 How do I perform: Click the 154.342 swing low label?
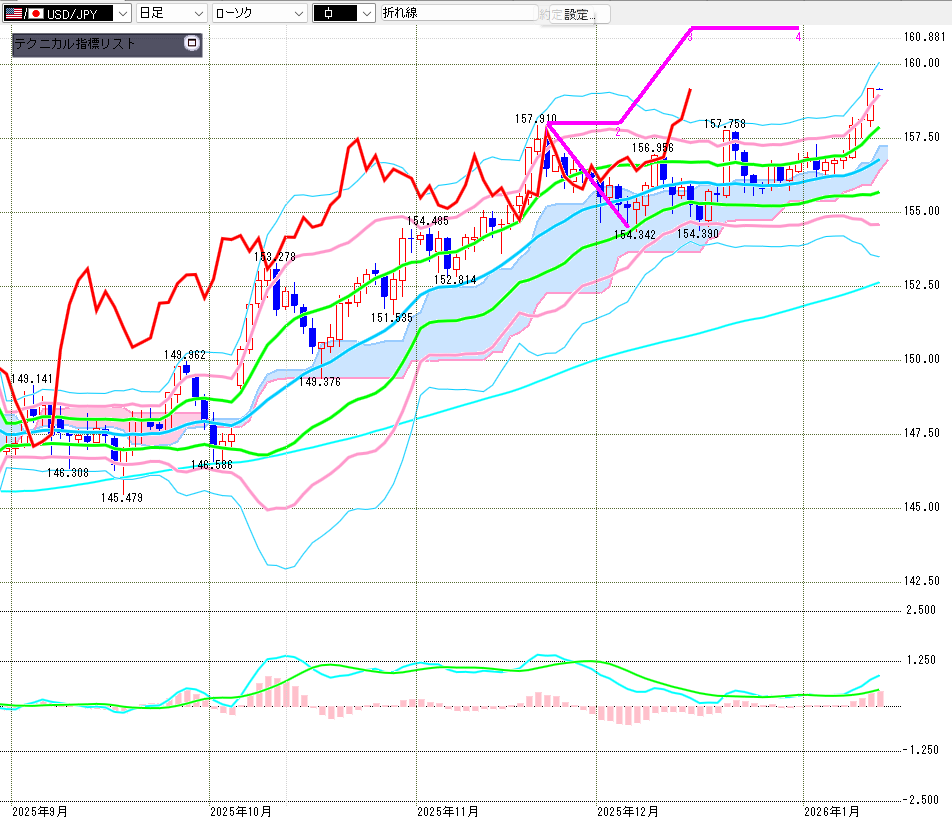tap(634, 234)
